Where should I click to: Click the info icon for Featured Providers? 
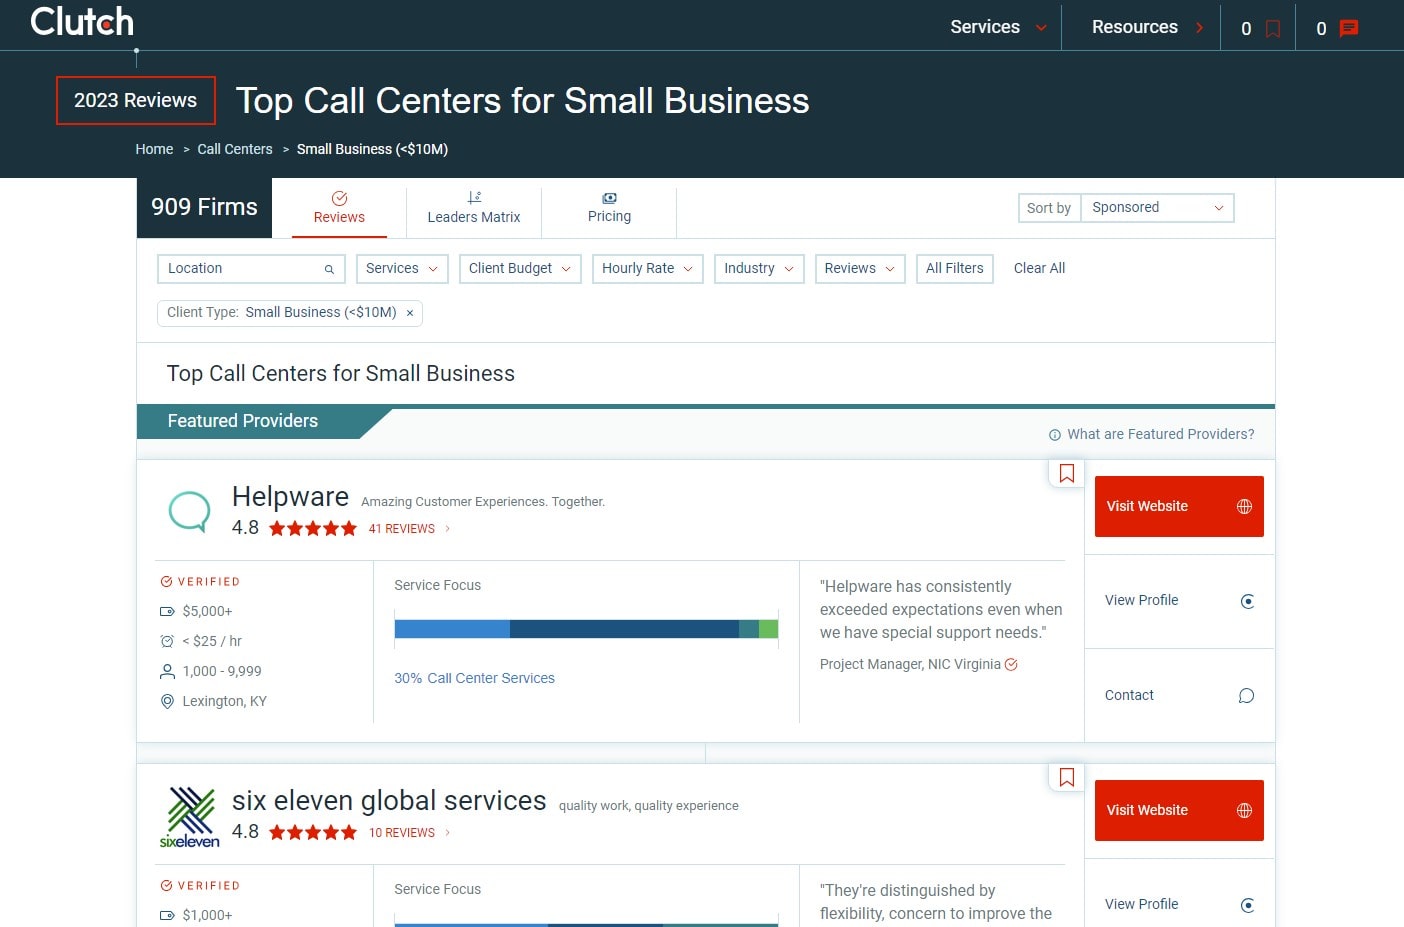[1054, 435]
